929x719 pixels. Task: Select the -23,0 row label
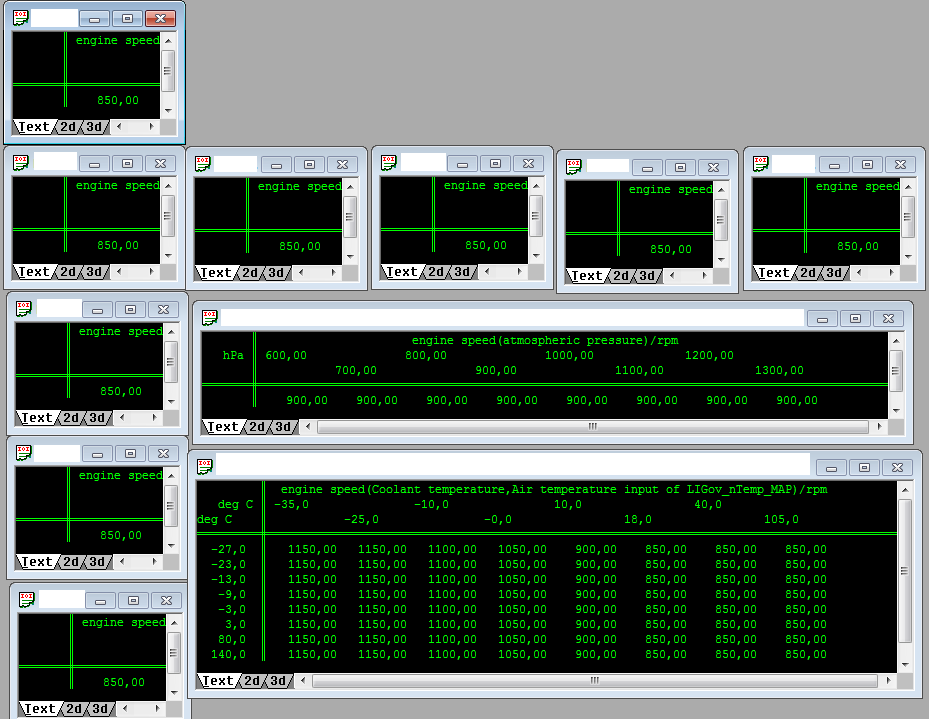(228, 564)
